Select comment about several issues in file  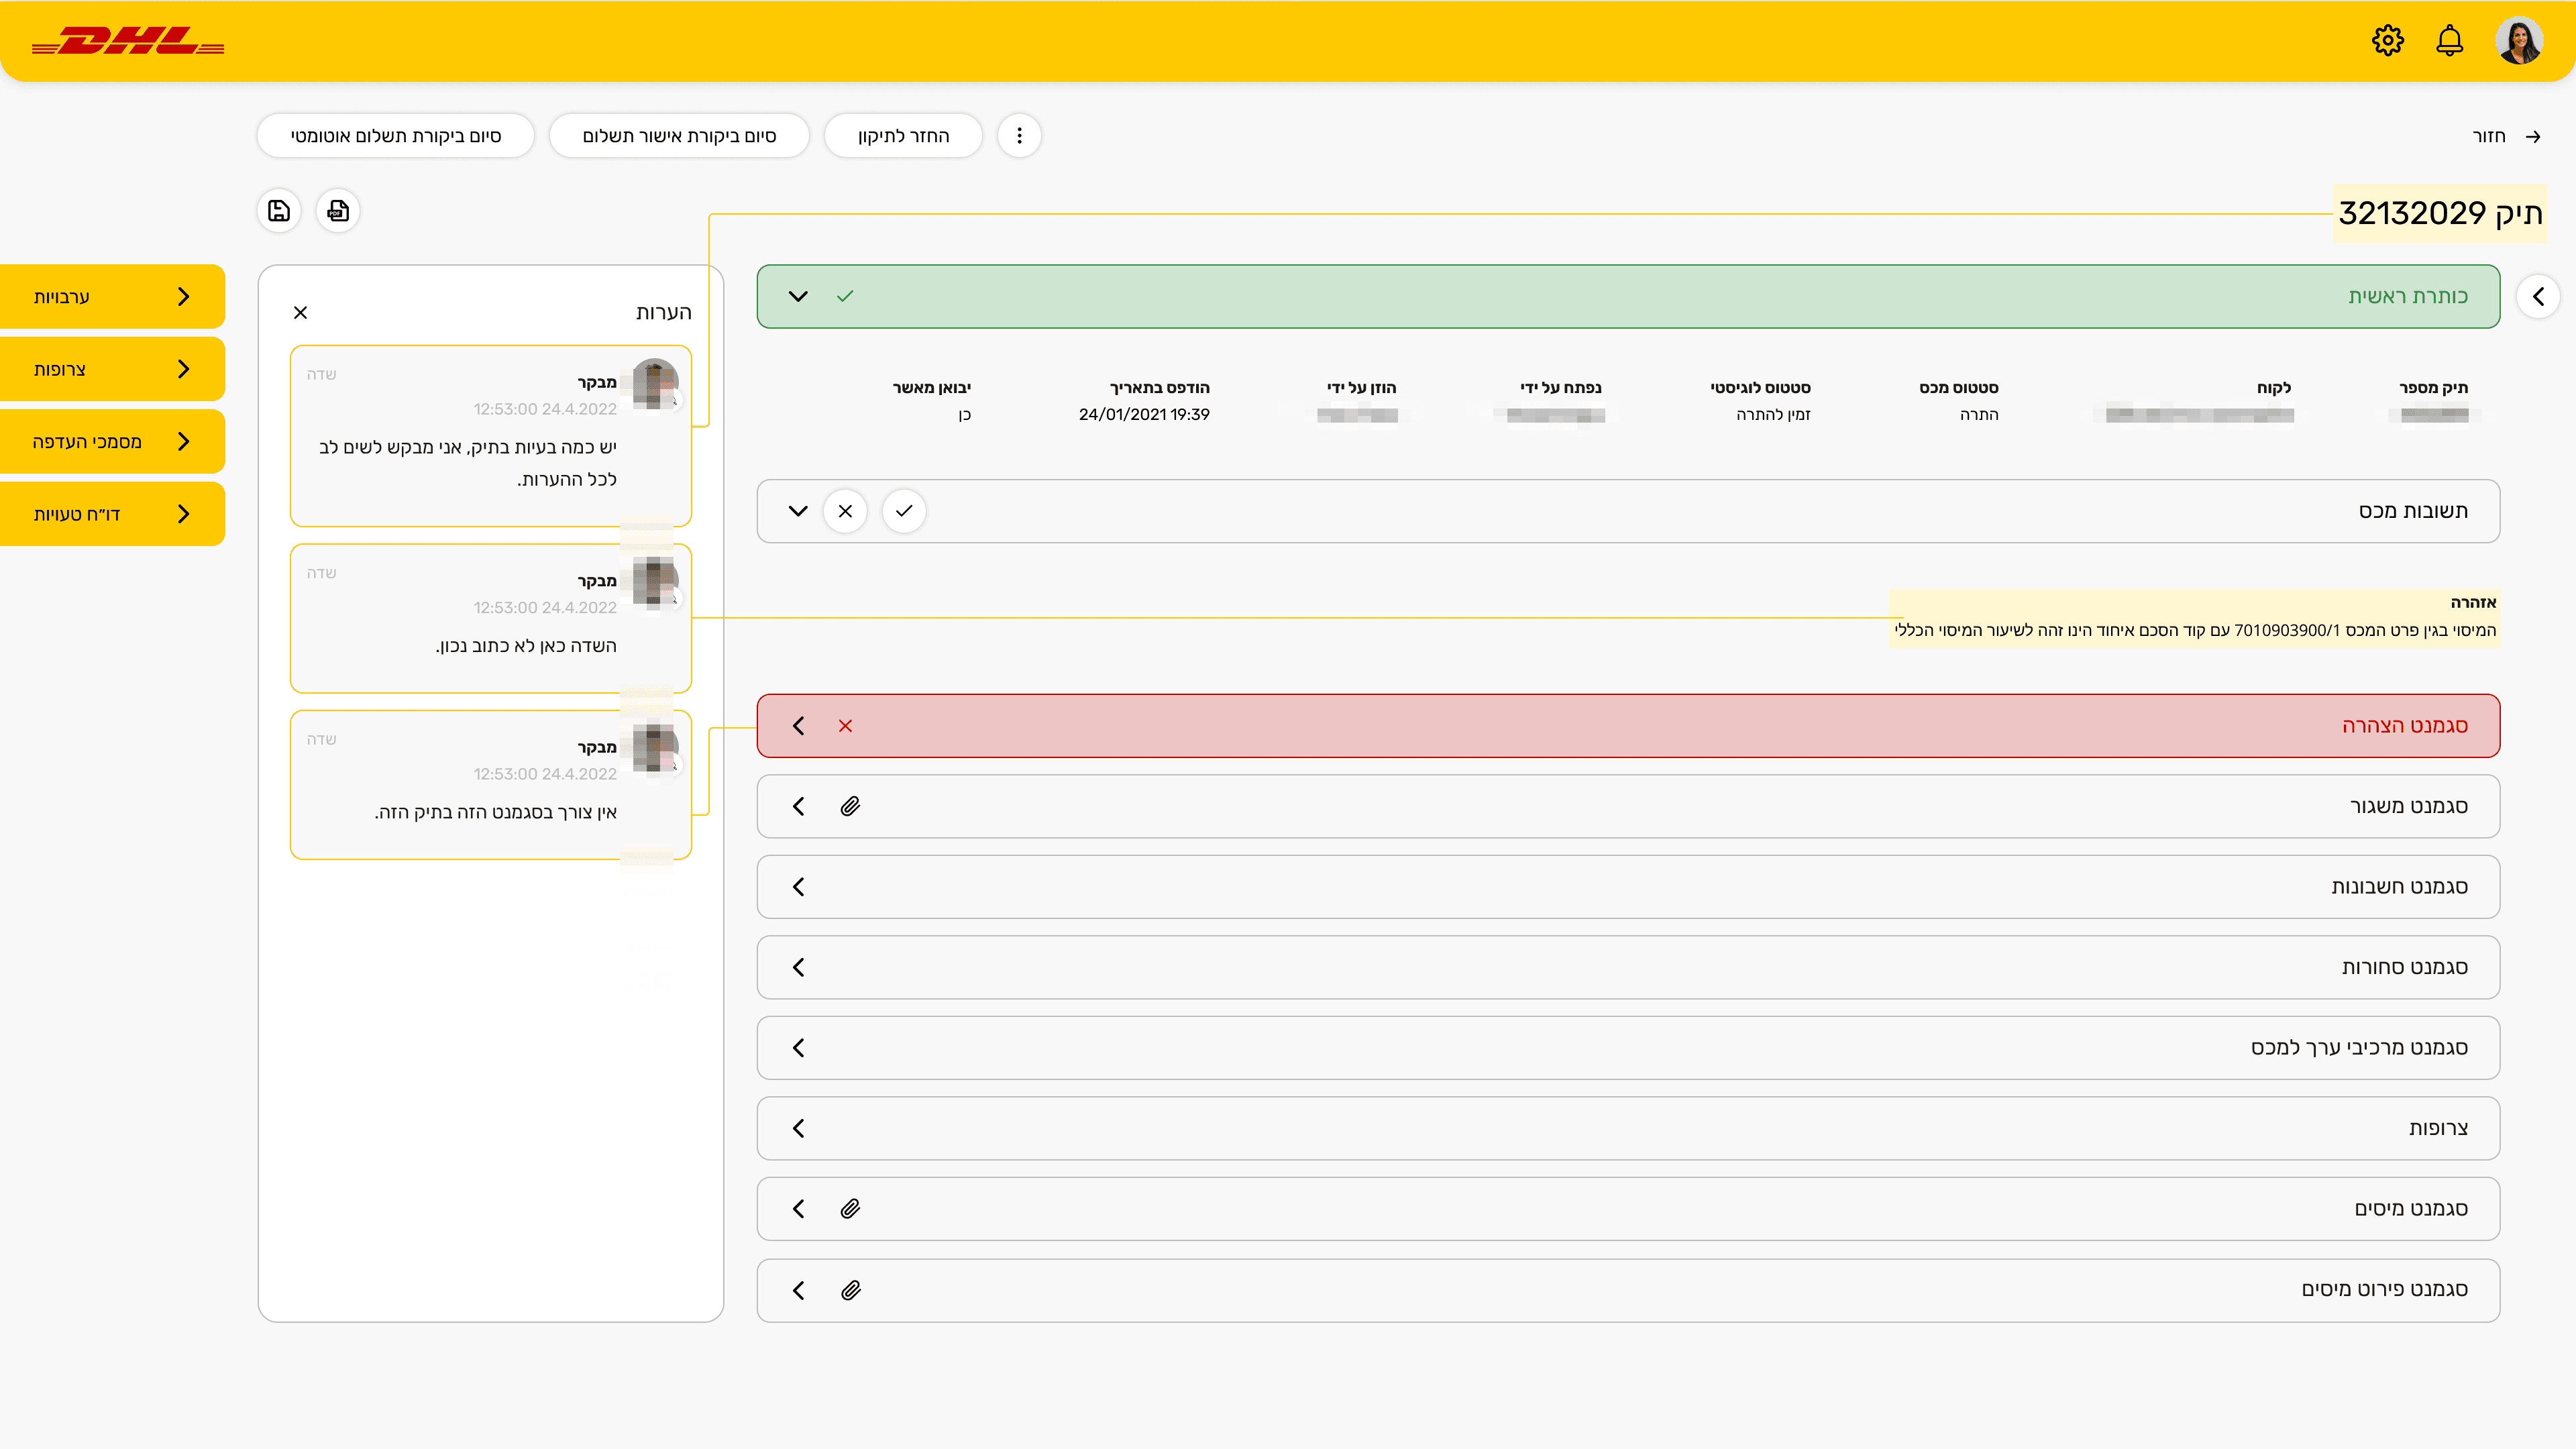coord(491,436)
